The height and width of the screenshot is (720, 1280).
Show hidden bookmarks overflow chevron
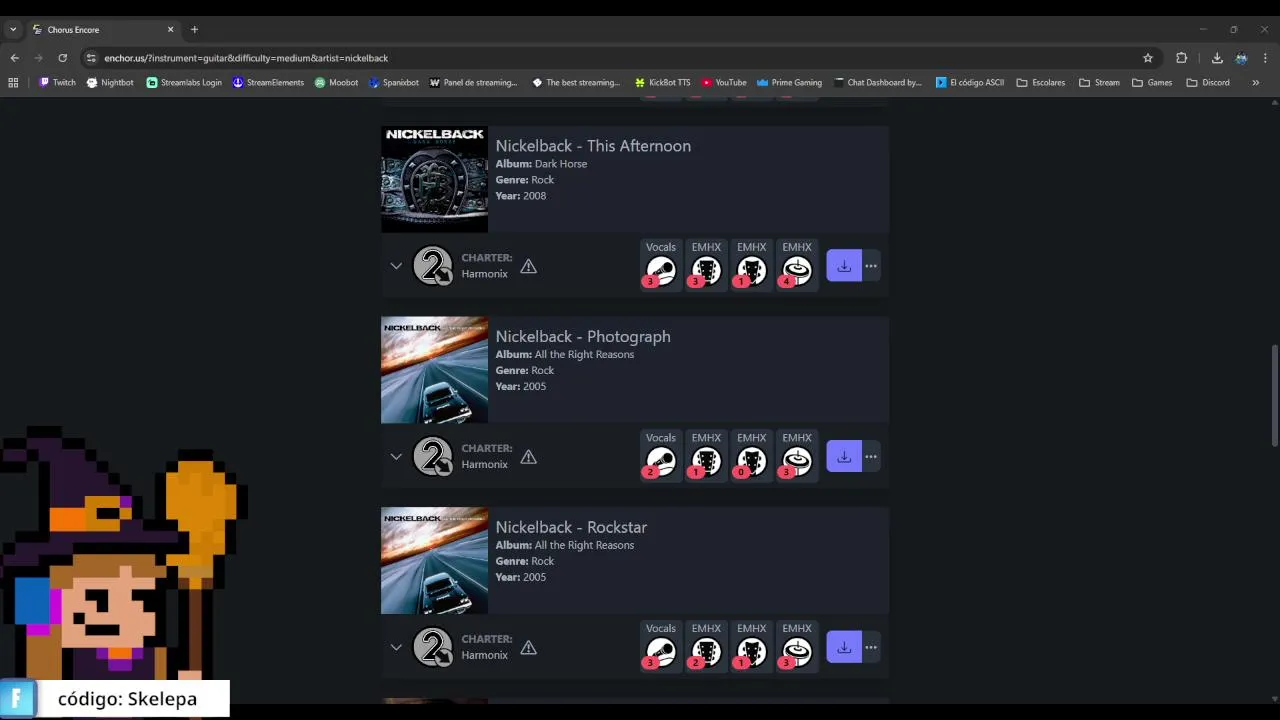point(1255,83)
